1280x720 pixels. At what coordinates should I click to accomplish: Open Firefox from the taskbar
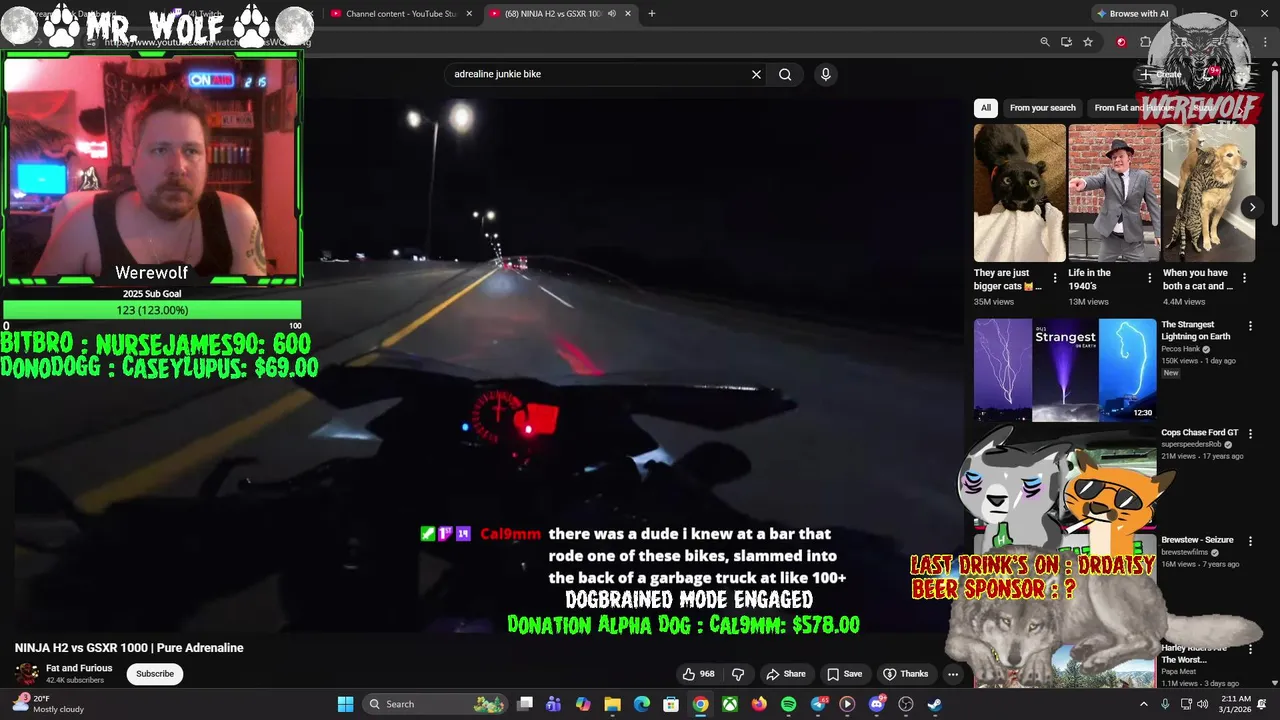pyautogui.click(x=759, y=704)
